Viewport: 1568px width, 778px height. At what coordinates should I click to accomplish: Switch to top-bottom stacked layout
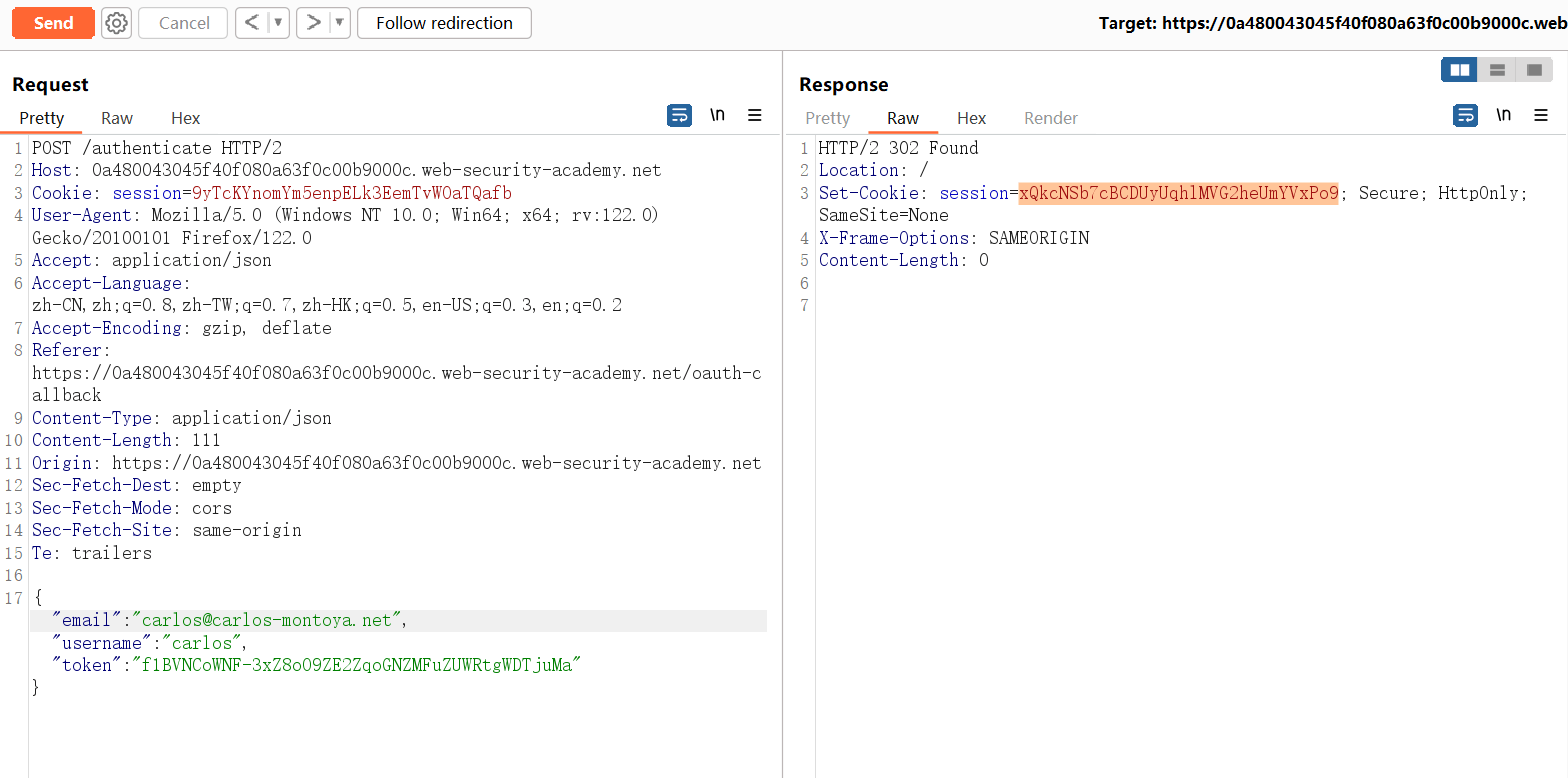[1497, 70]
